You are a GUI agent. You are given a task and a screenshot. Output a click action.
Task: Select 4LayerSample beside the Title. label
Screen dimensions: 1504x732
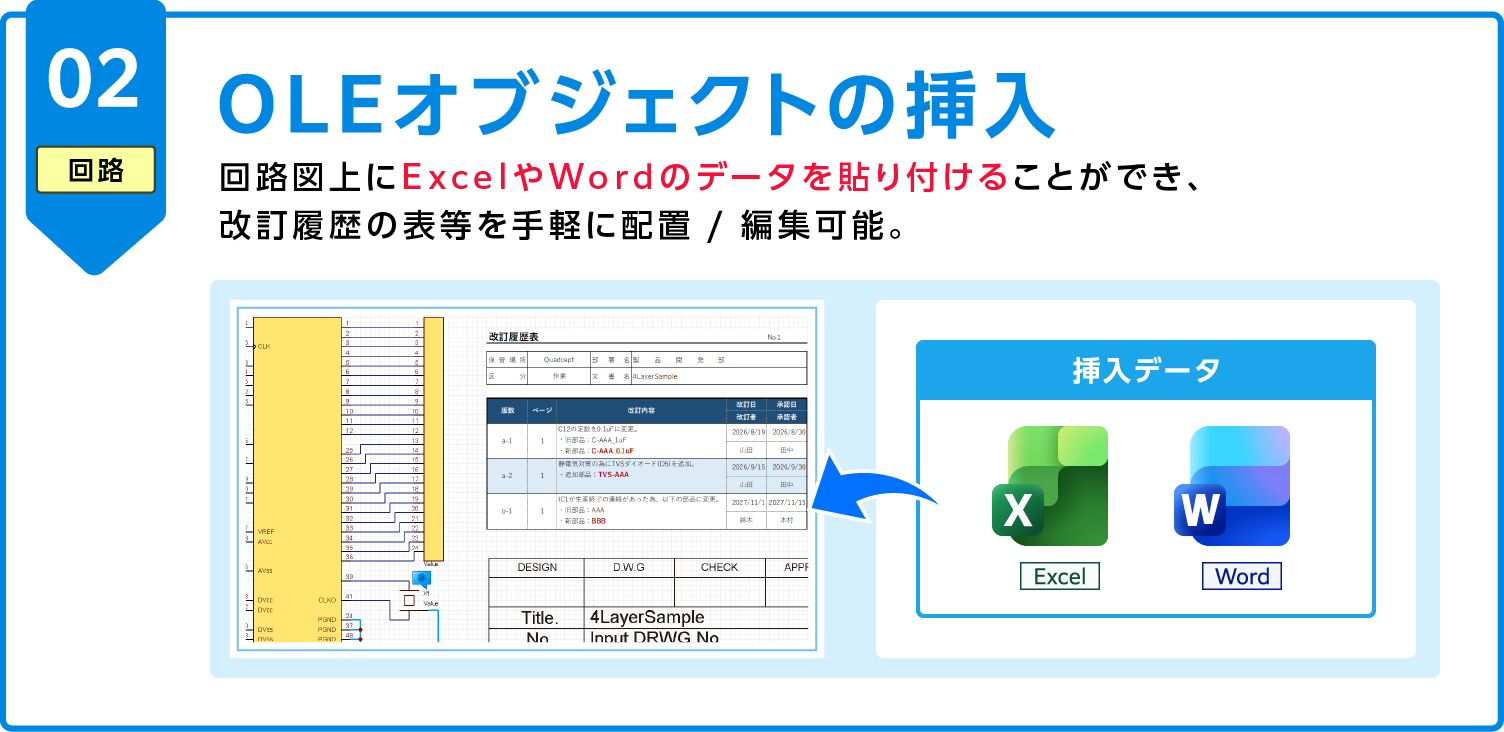coord(647,617)
